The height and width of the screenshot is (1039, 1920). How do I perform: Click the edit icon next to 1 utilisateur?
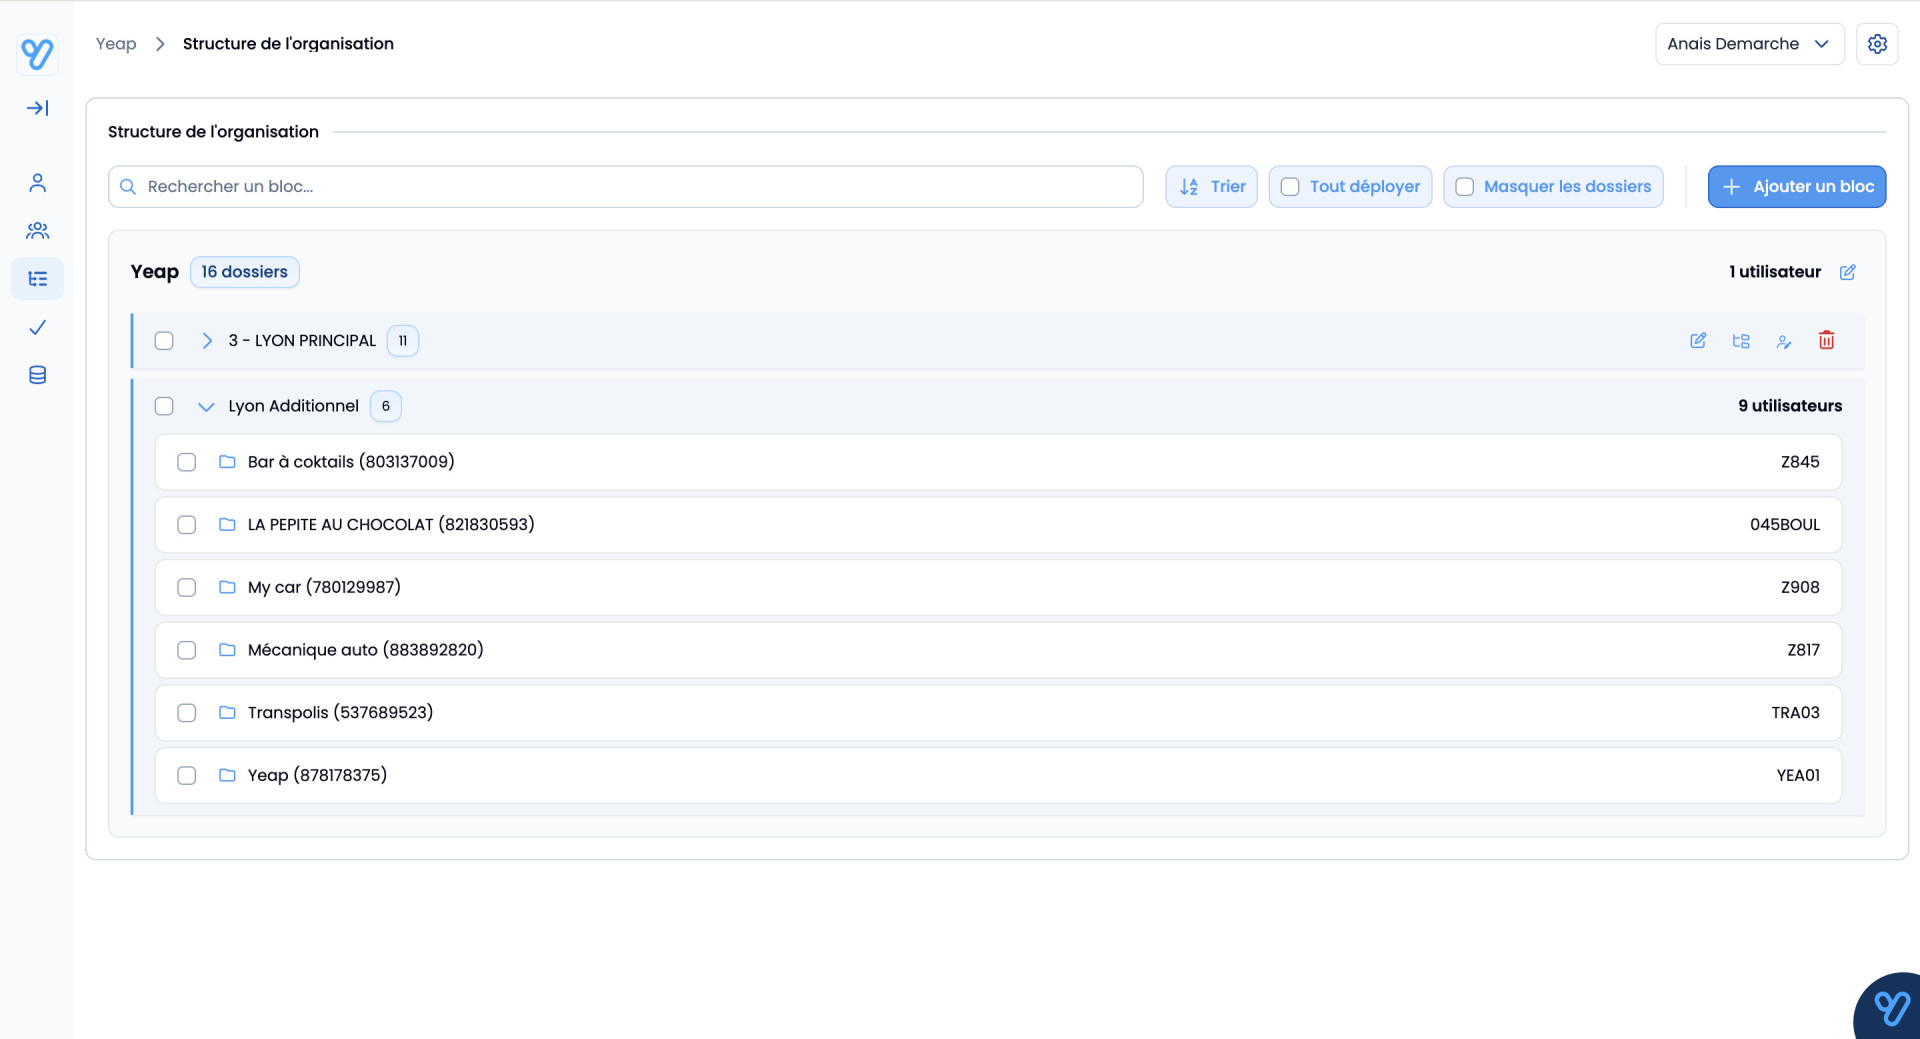tap(1847, 272)
